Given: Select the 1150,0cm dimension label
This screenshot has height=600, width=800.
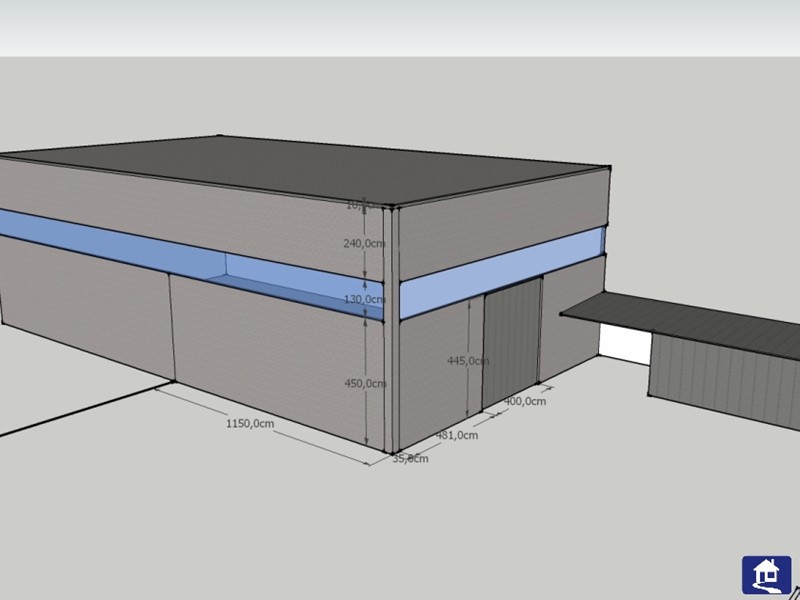Looking at the screenshot, I should 250,423.
